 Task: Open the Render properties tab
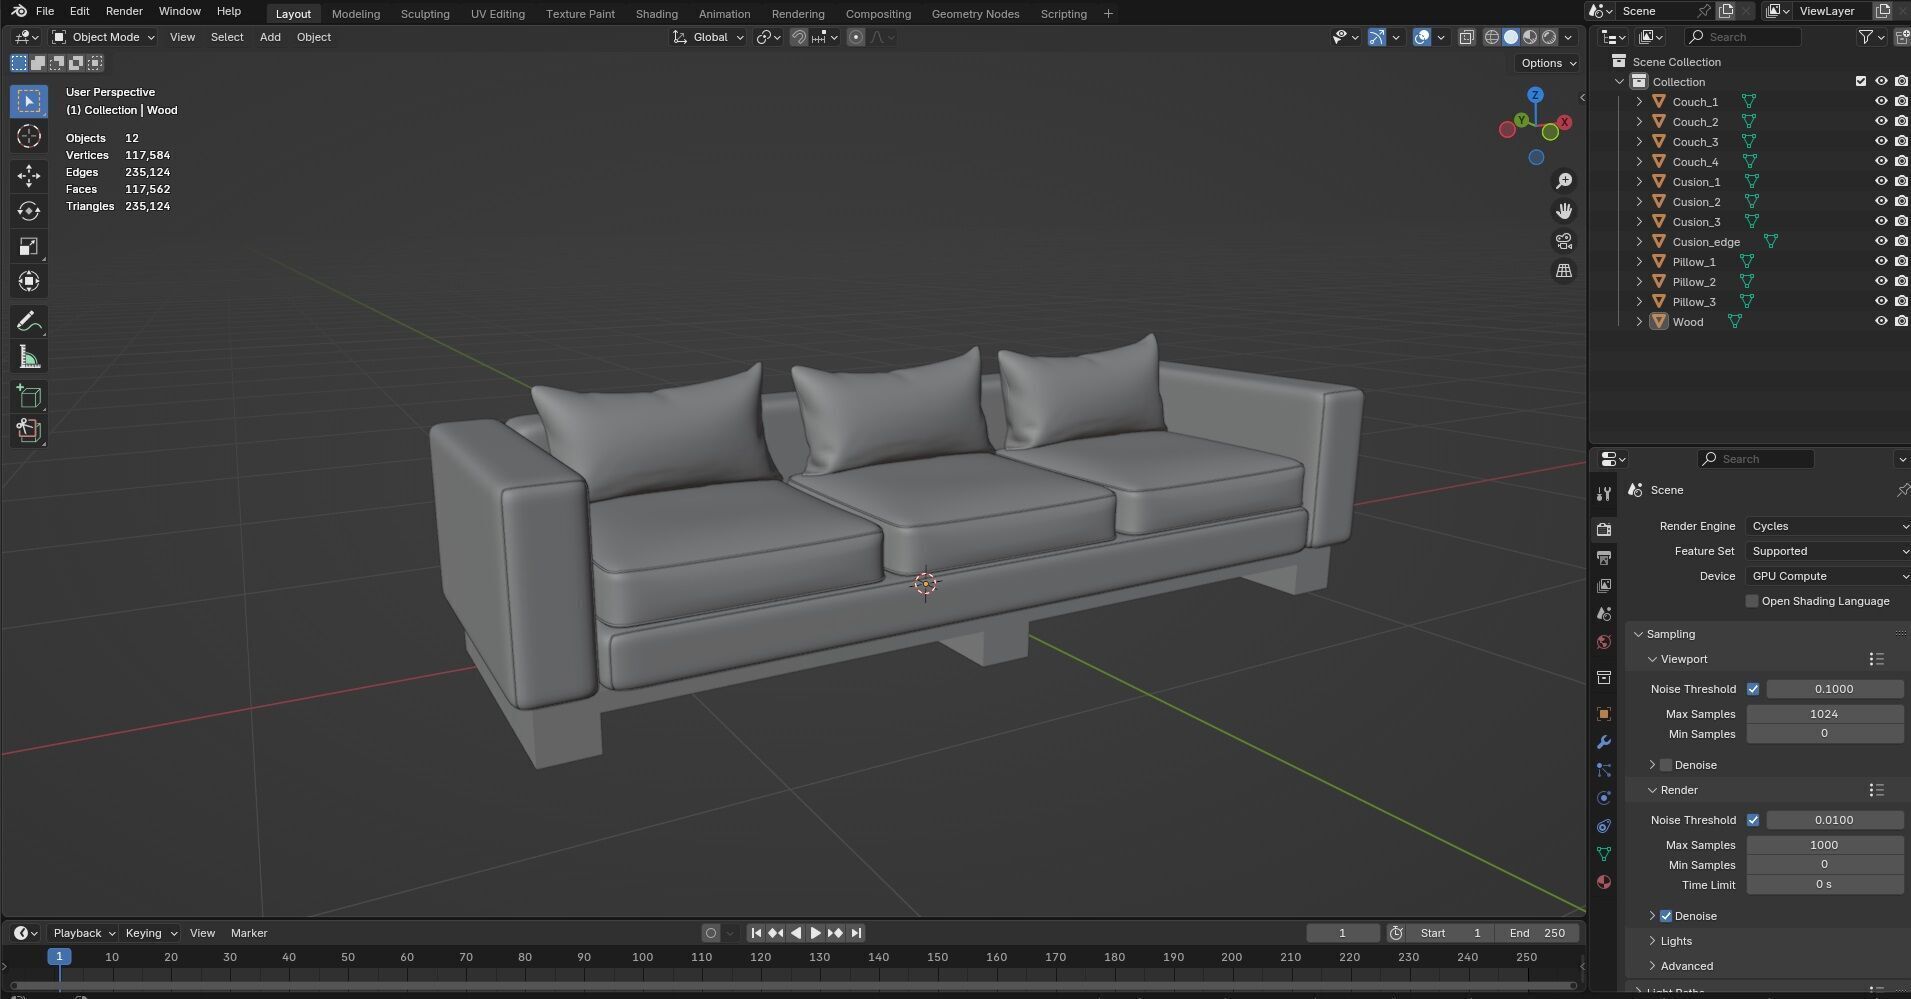tap(1604, 529)
